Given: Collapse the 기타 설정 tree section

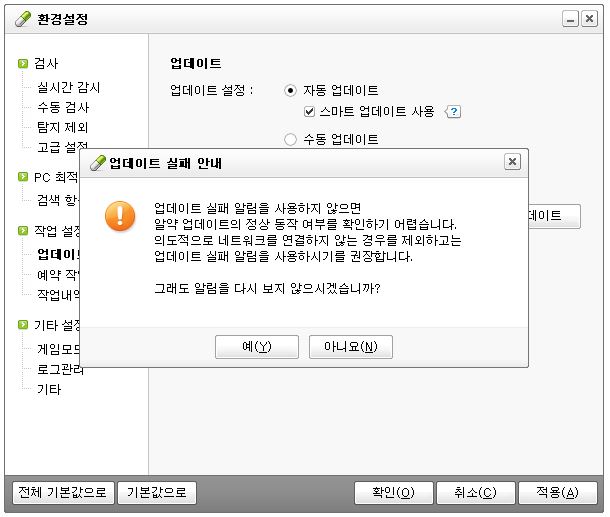Looking at the screenshot, I should [23, 324].
